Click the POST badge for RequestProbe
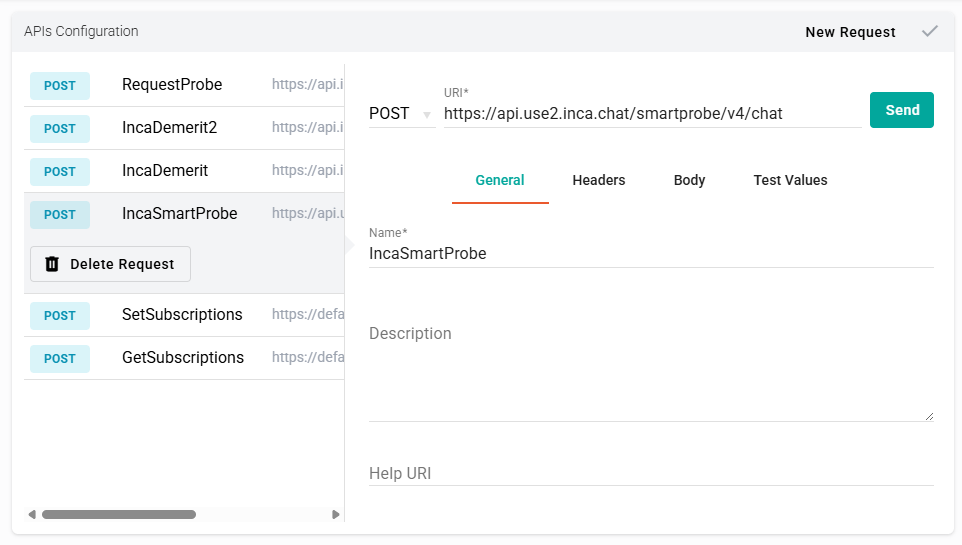The image size is (962, 545). 60,85
